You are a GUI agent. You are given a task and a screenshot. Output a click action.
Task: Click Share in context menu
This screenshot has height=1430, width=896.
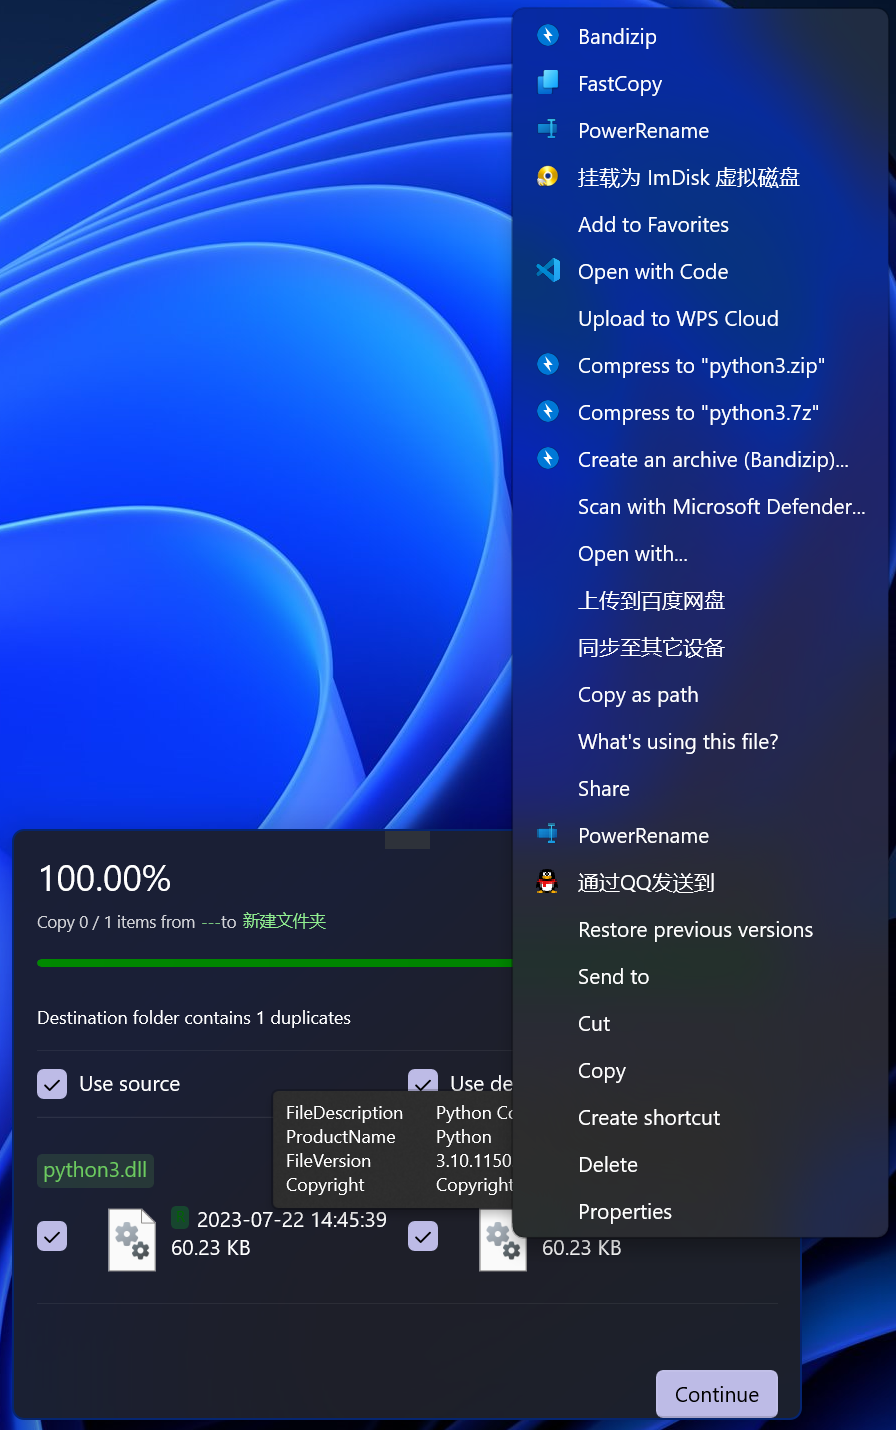click(700, 788)
